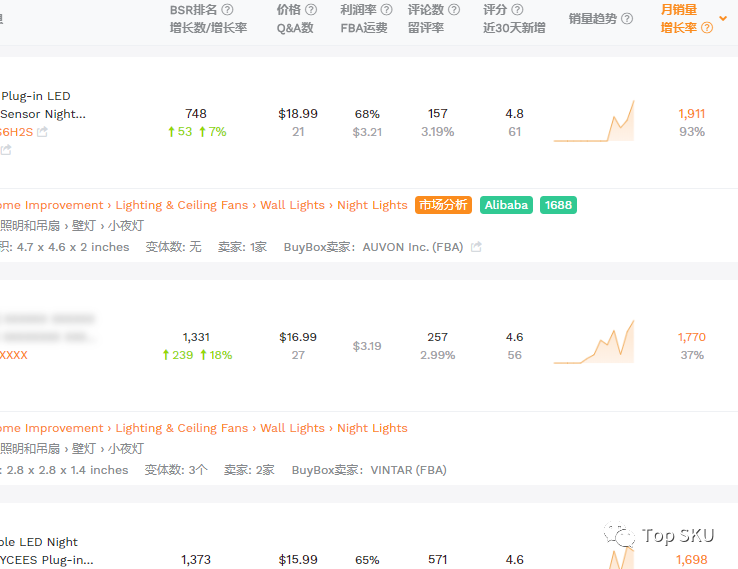The image size is (738, 569).
Task: Open VINTAR product's Wall Lights category link
Action: (293, 428)
